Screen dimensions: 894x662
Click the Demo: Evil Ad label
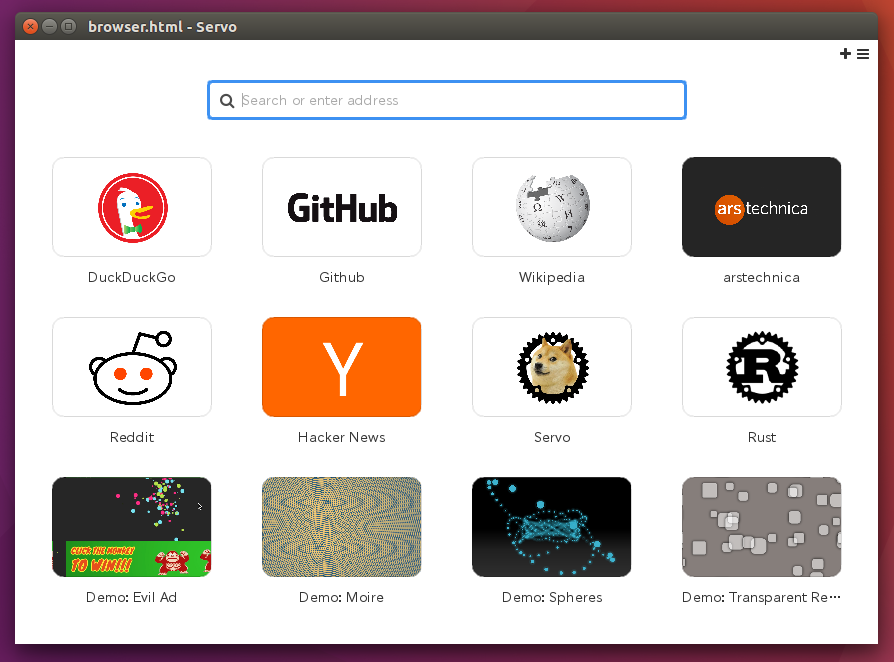(x=132, y=597)
